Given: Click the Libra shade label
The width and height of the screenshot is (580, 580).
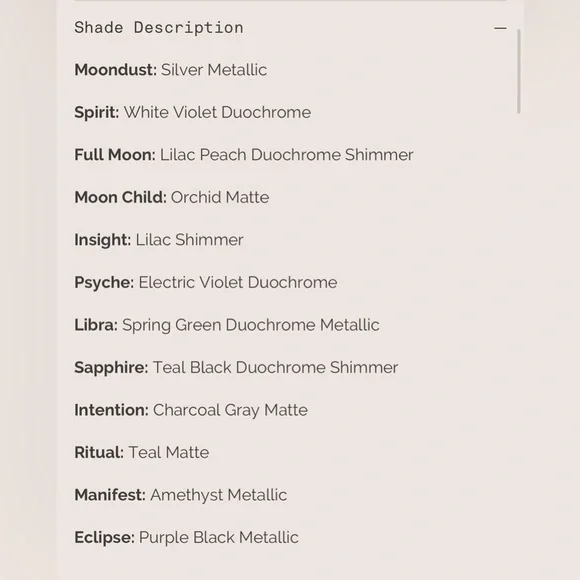Looking at the screenshot, I should click(x=96, y=325).
